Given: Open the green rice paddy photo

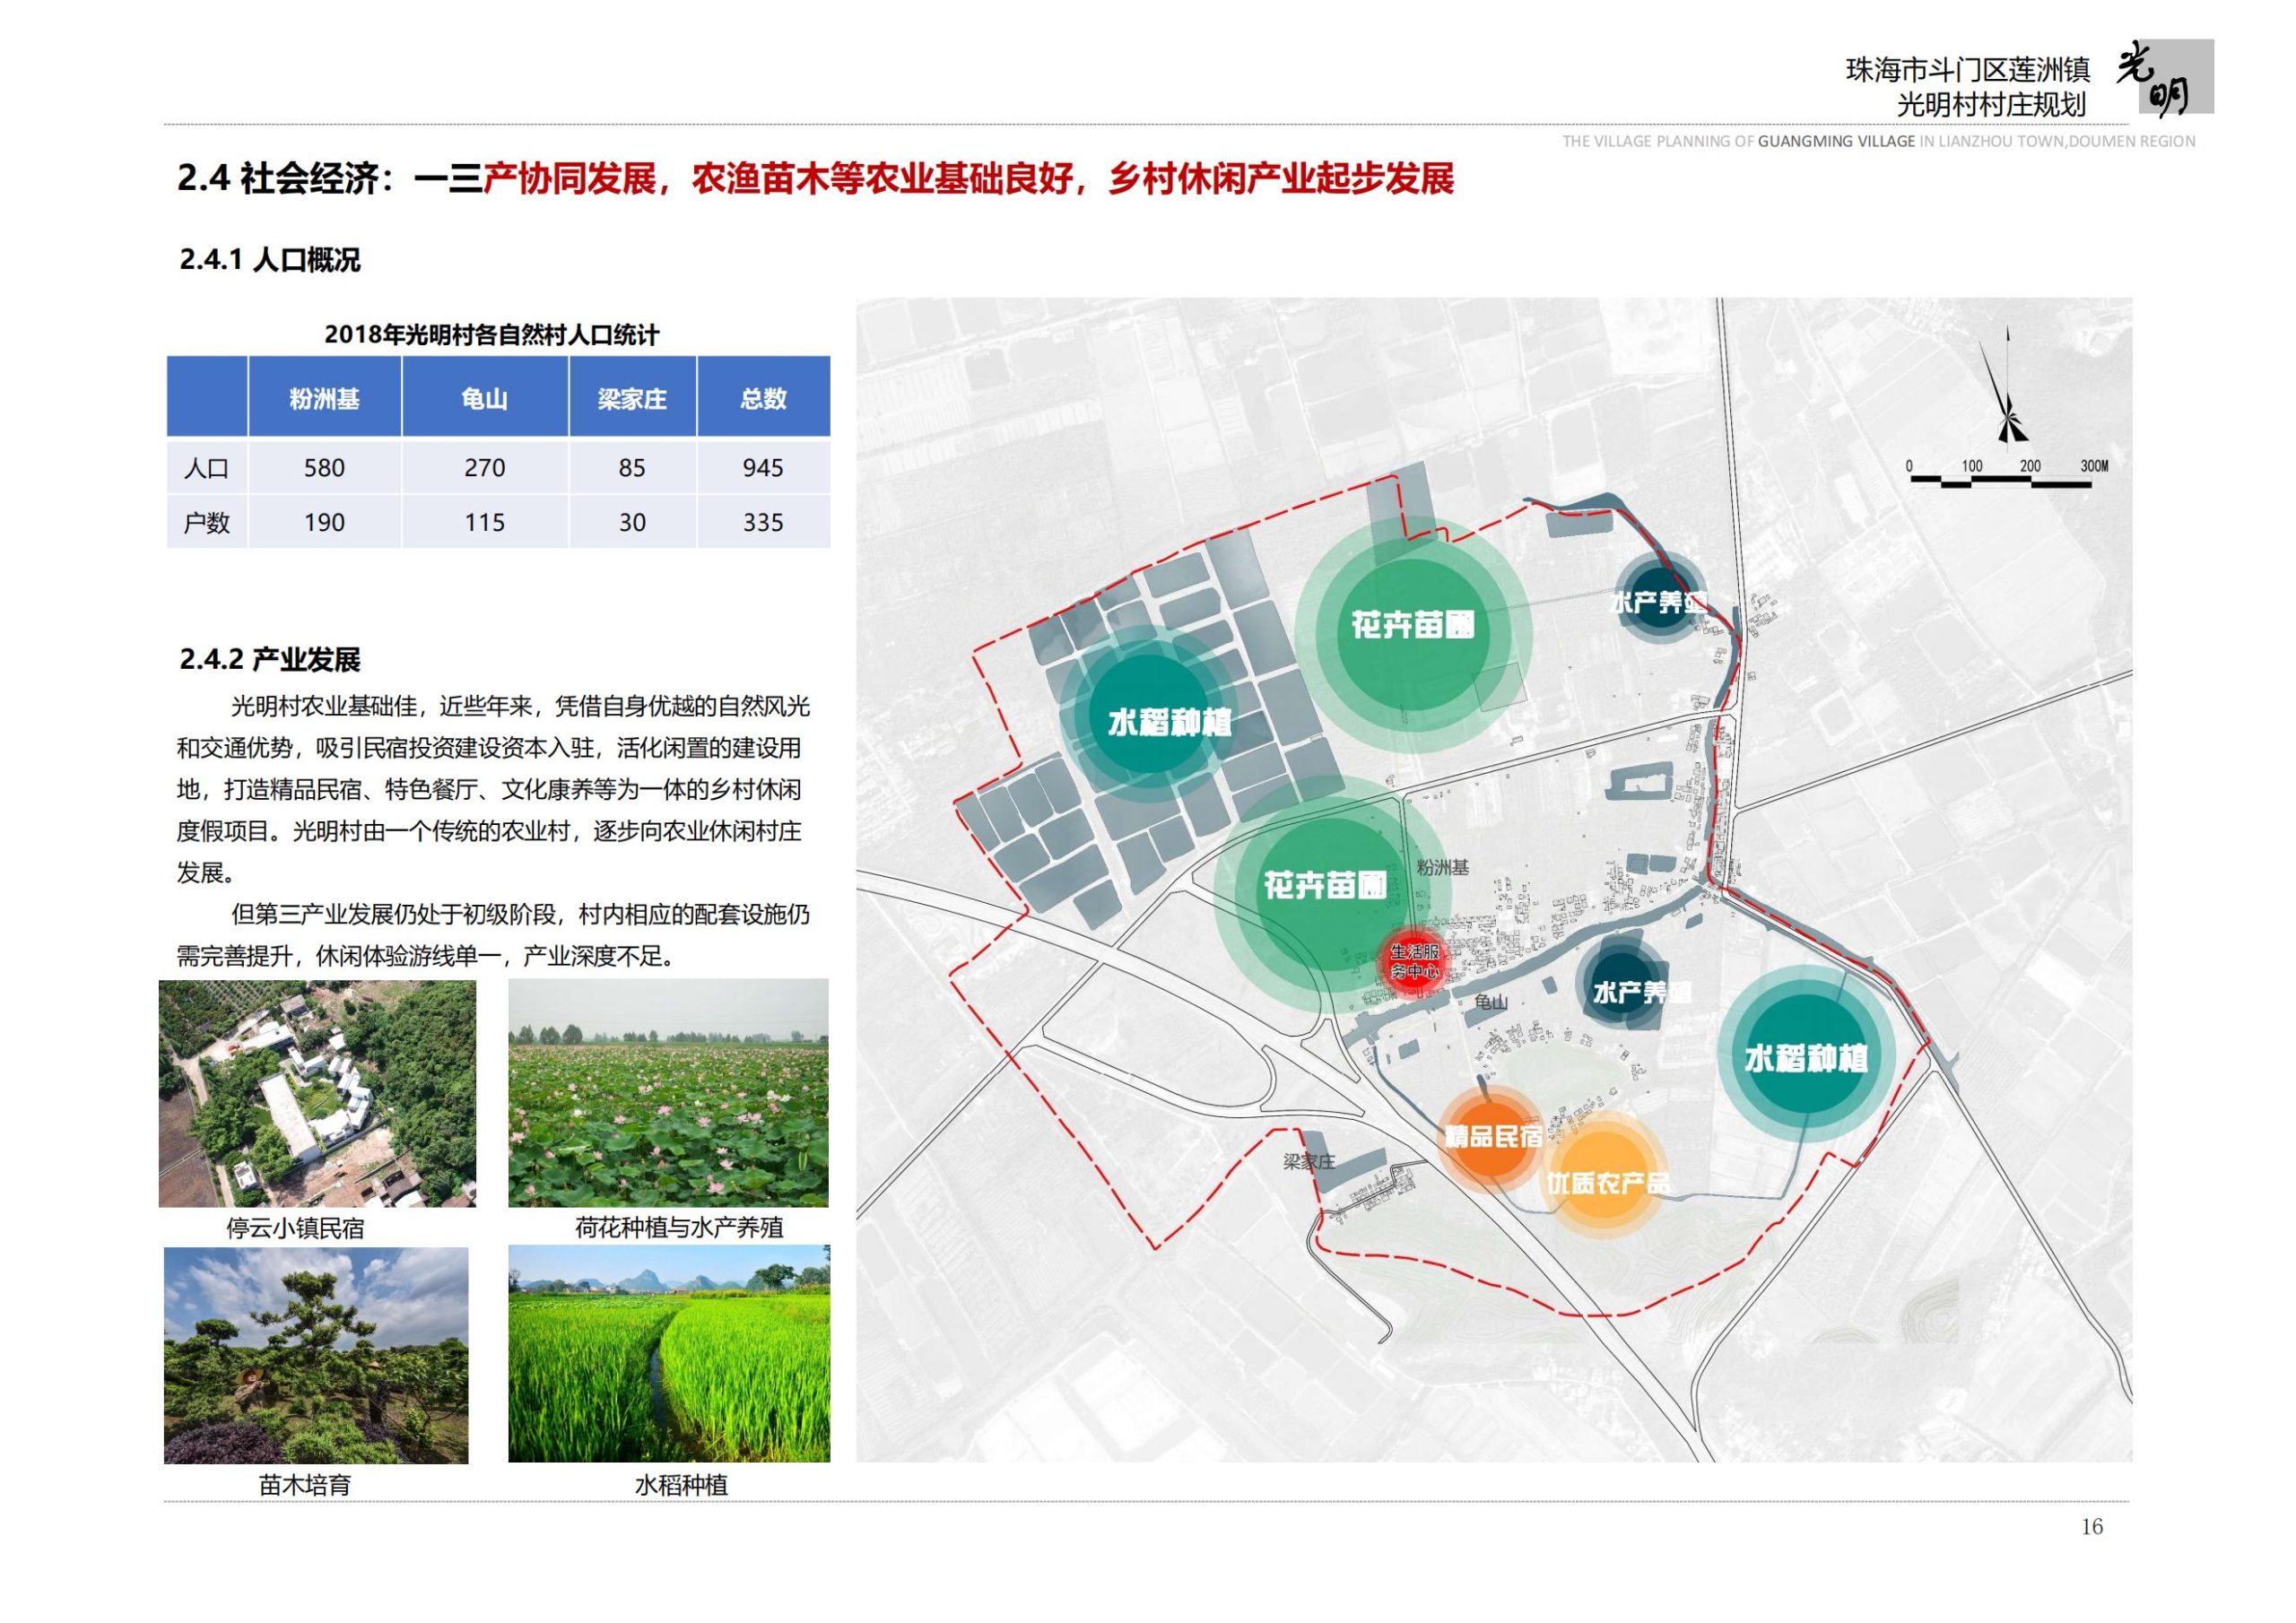Looking at the screenshot, I should (669, 1353).
